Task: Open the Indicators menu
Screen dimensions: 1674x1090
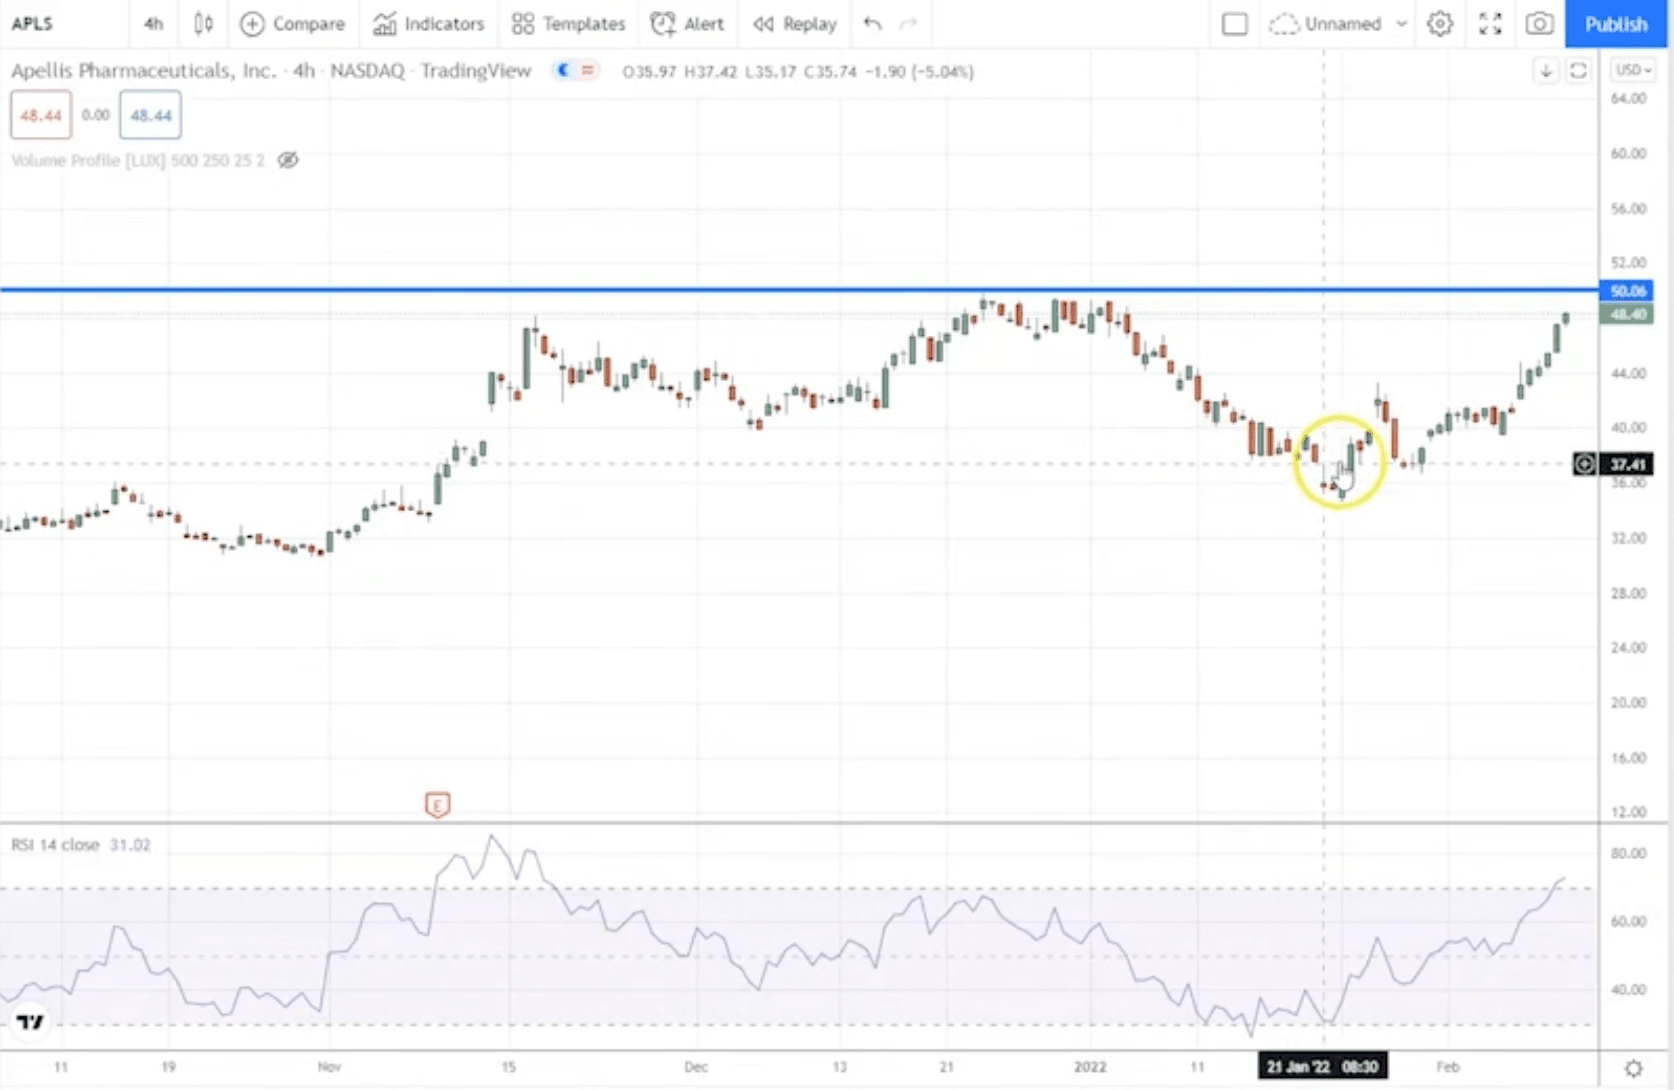Action: (x=428, y=24)
